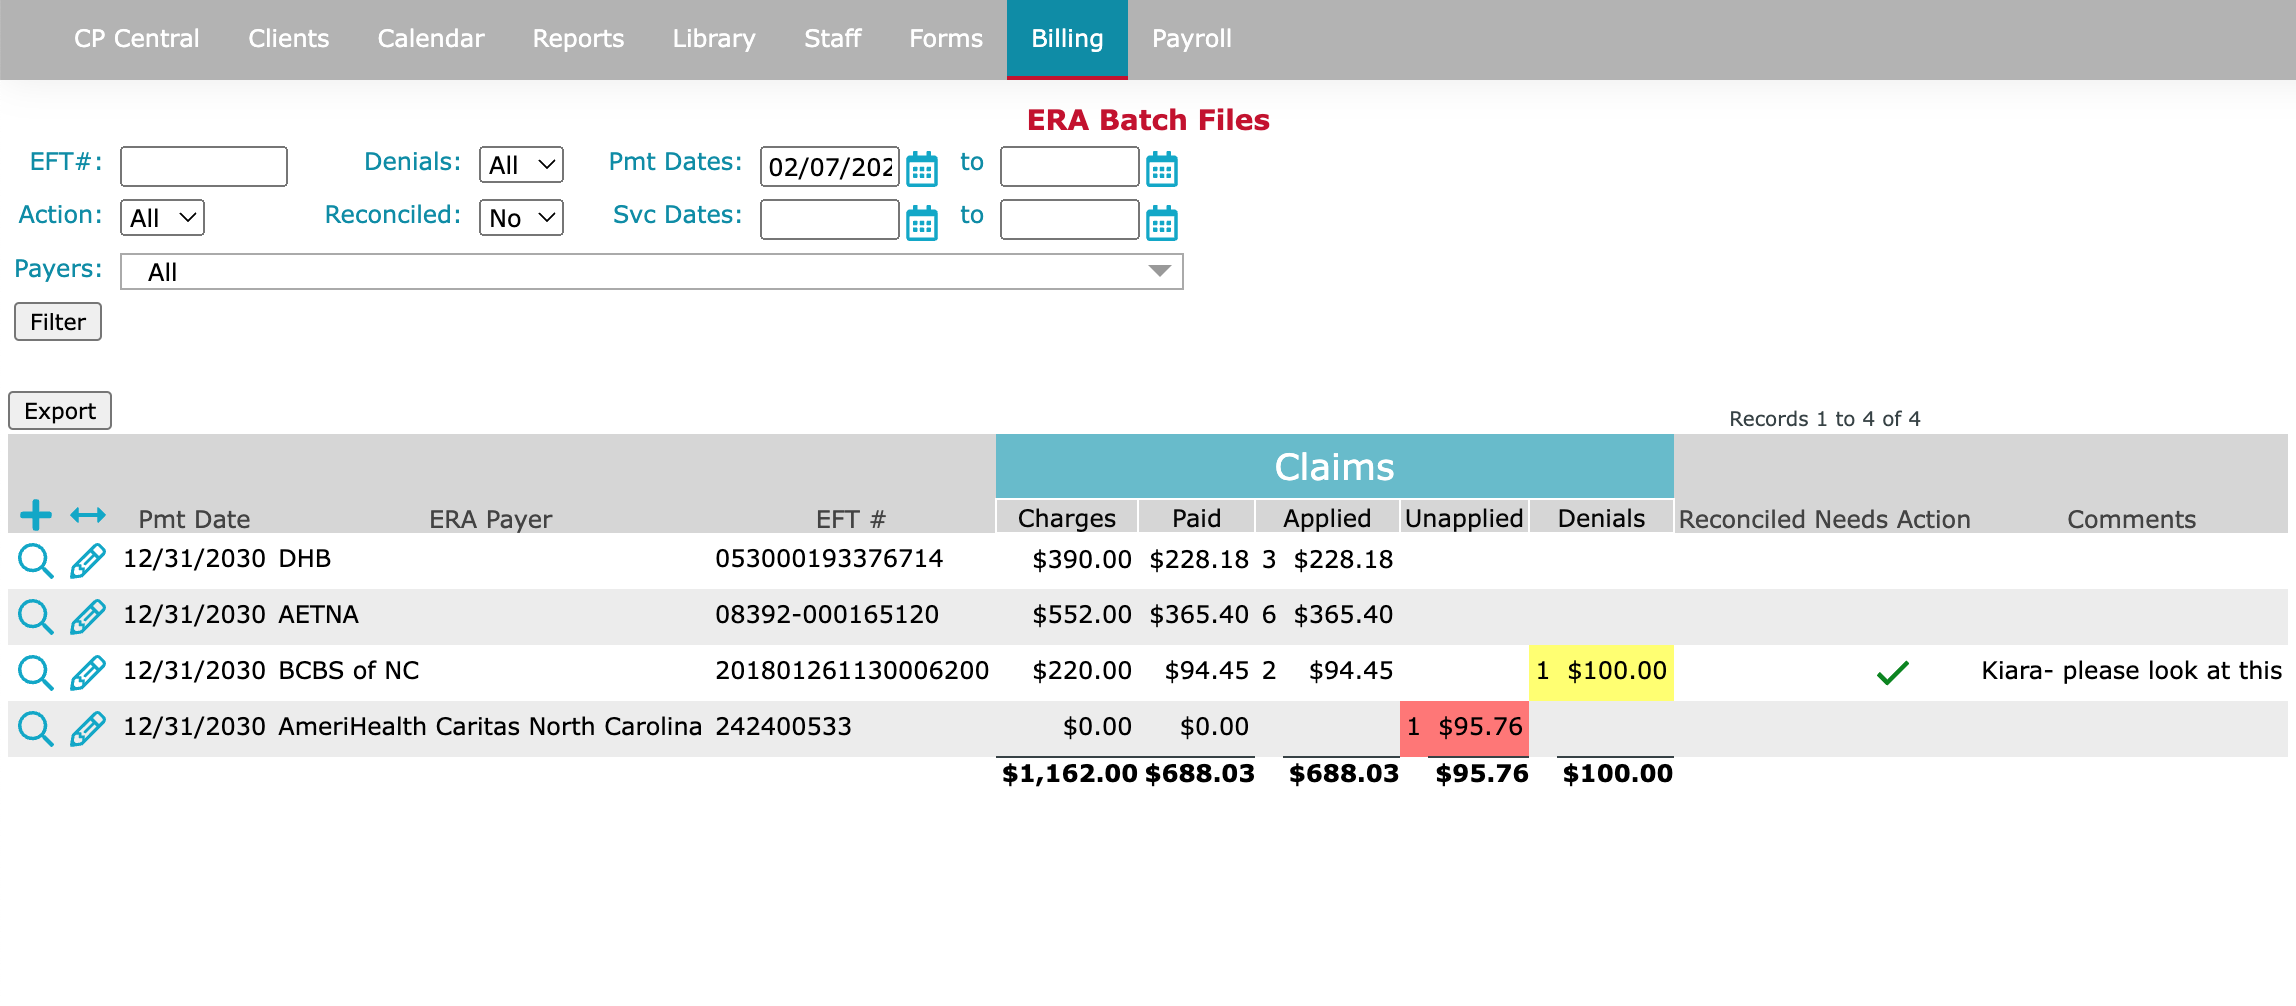Click the double-arrow column expand icon

click(x=88, y=516)
